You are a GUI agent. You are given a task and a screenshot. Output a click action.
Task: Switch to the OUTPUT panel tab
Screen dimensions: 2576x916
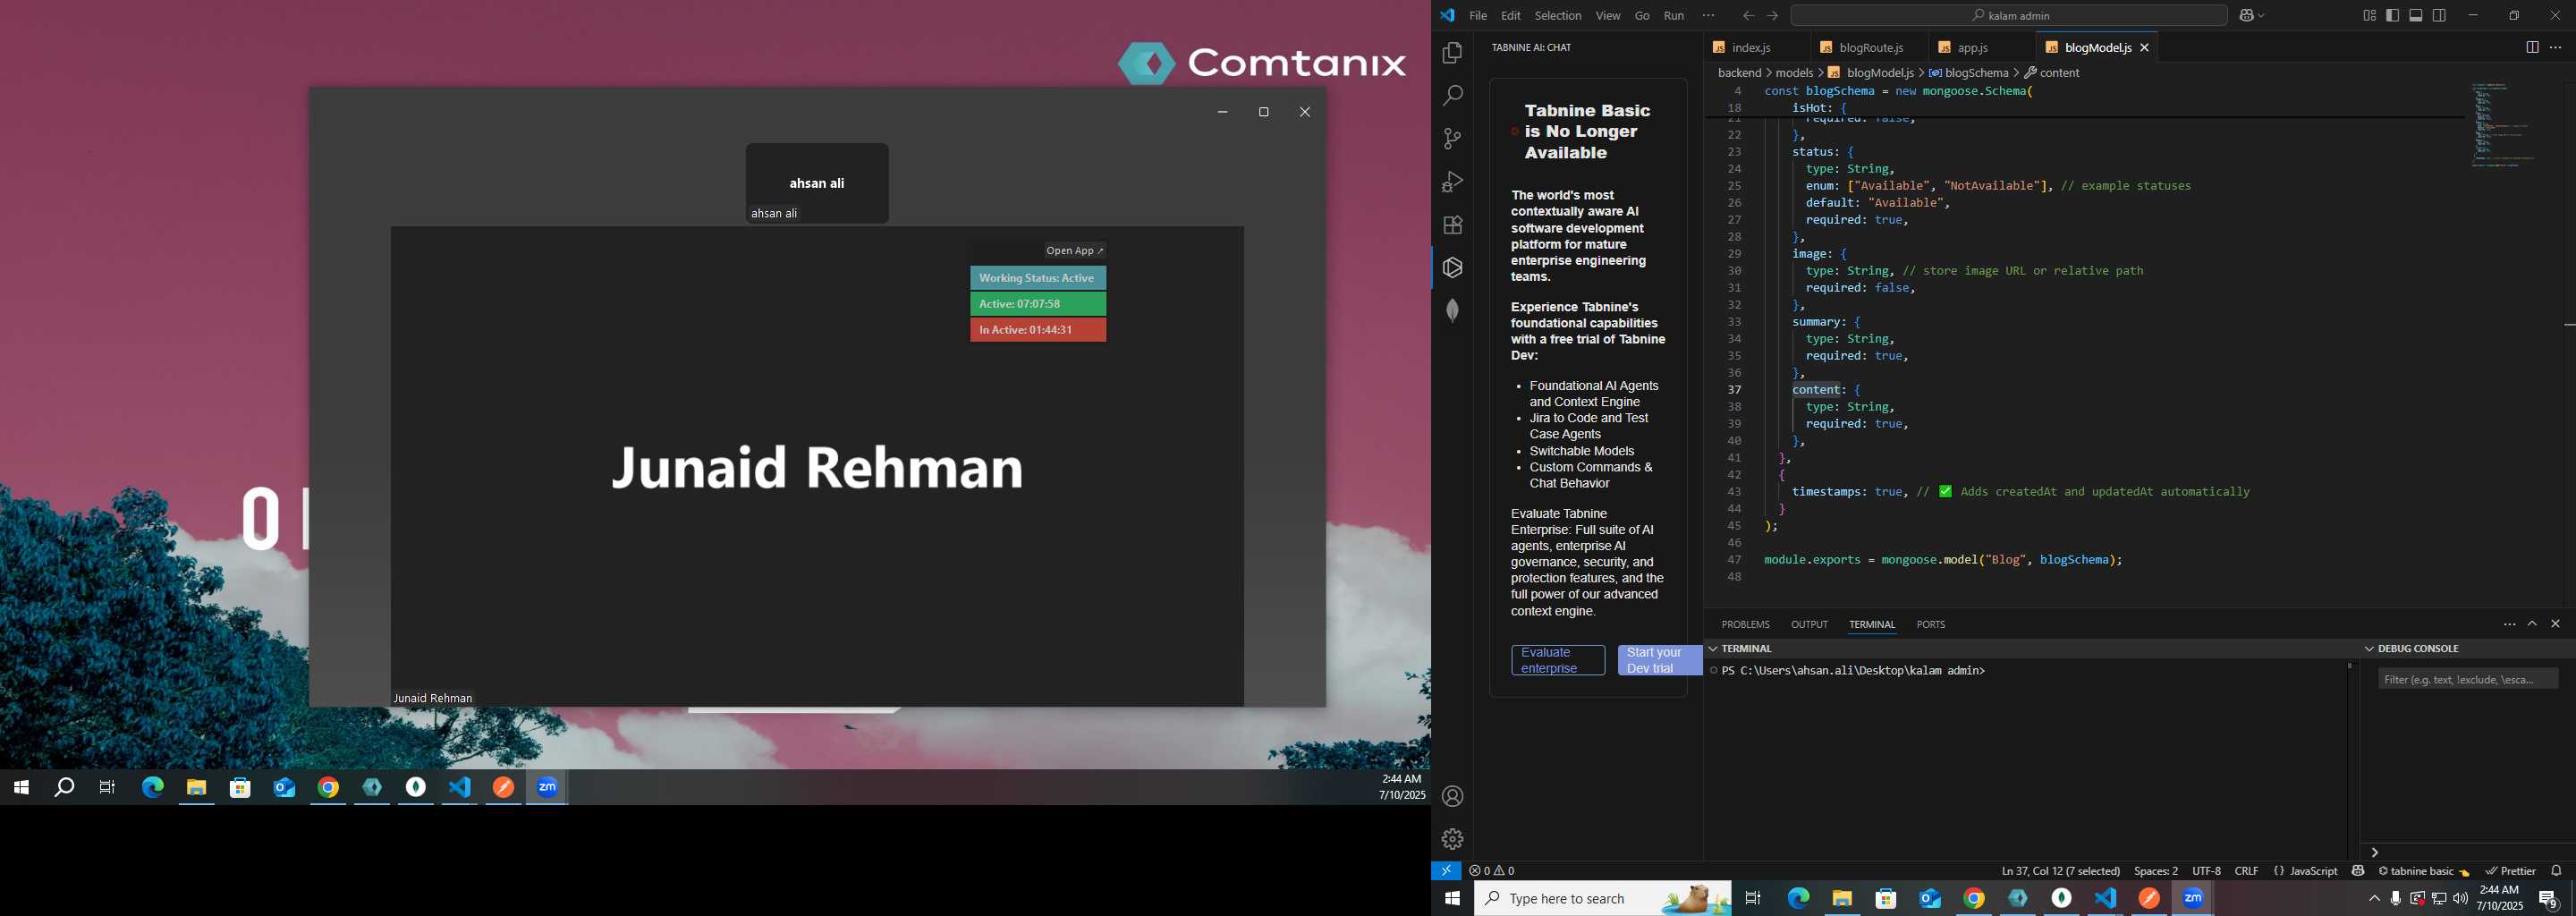coord(1809,624)
